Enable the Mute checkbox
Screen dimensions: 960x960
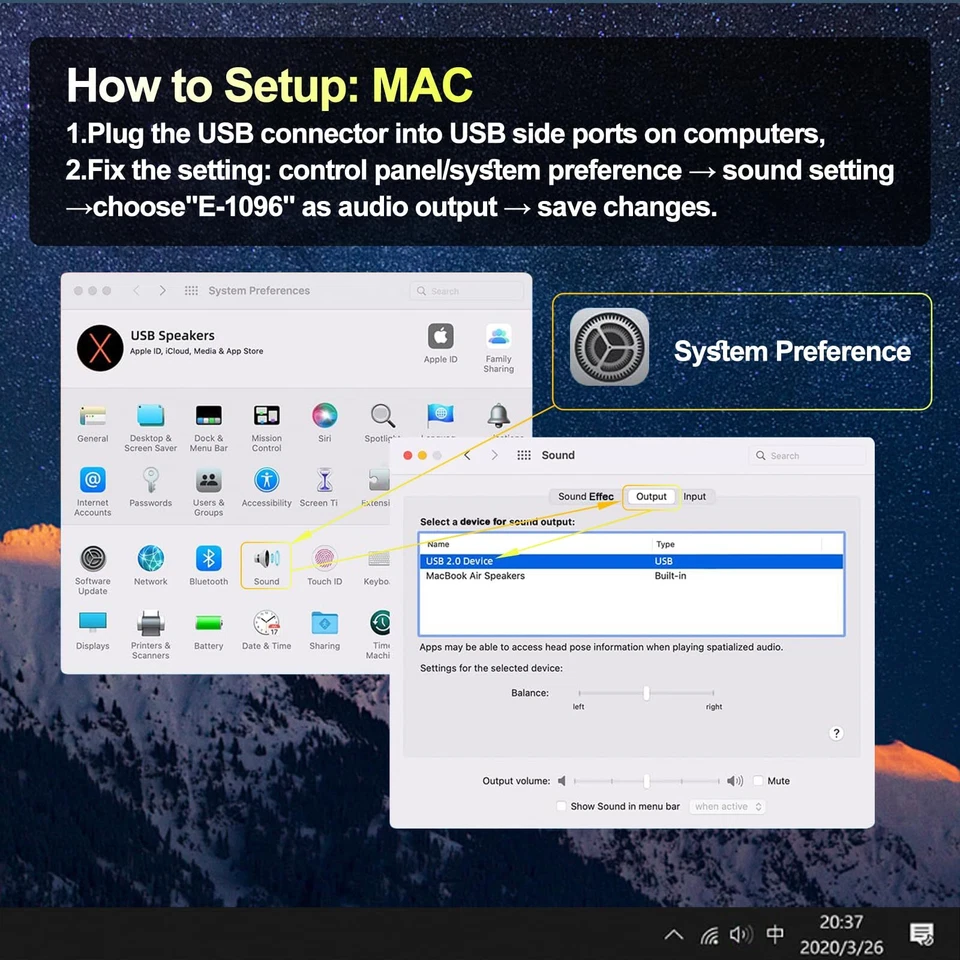click(759, 781)
